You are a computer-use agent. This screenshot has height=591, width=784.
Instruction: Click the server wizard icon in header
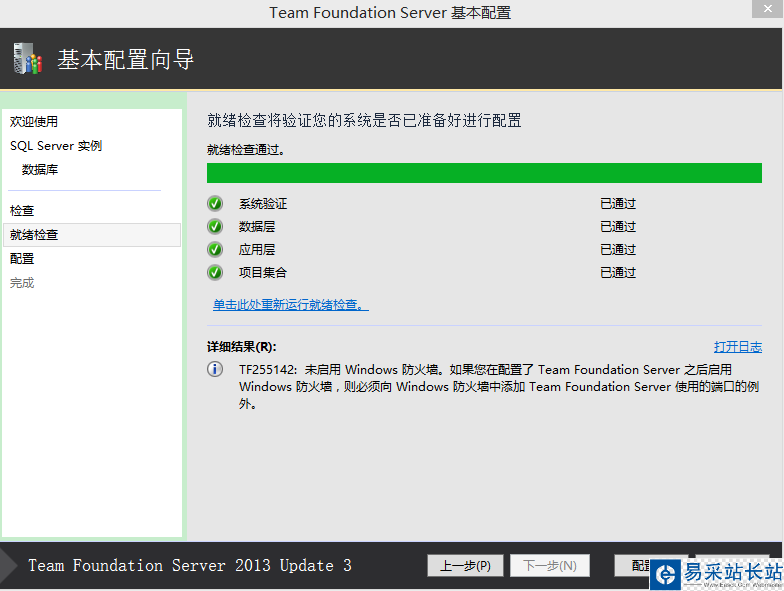click(28, 58)
